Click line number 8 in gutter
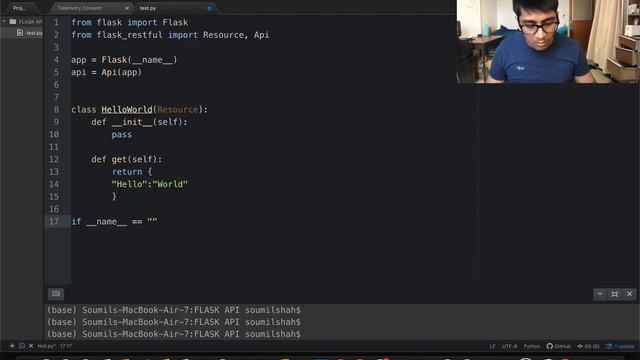 point(56,109)
